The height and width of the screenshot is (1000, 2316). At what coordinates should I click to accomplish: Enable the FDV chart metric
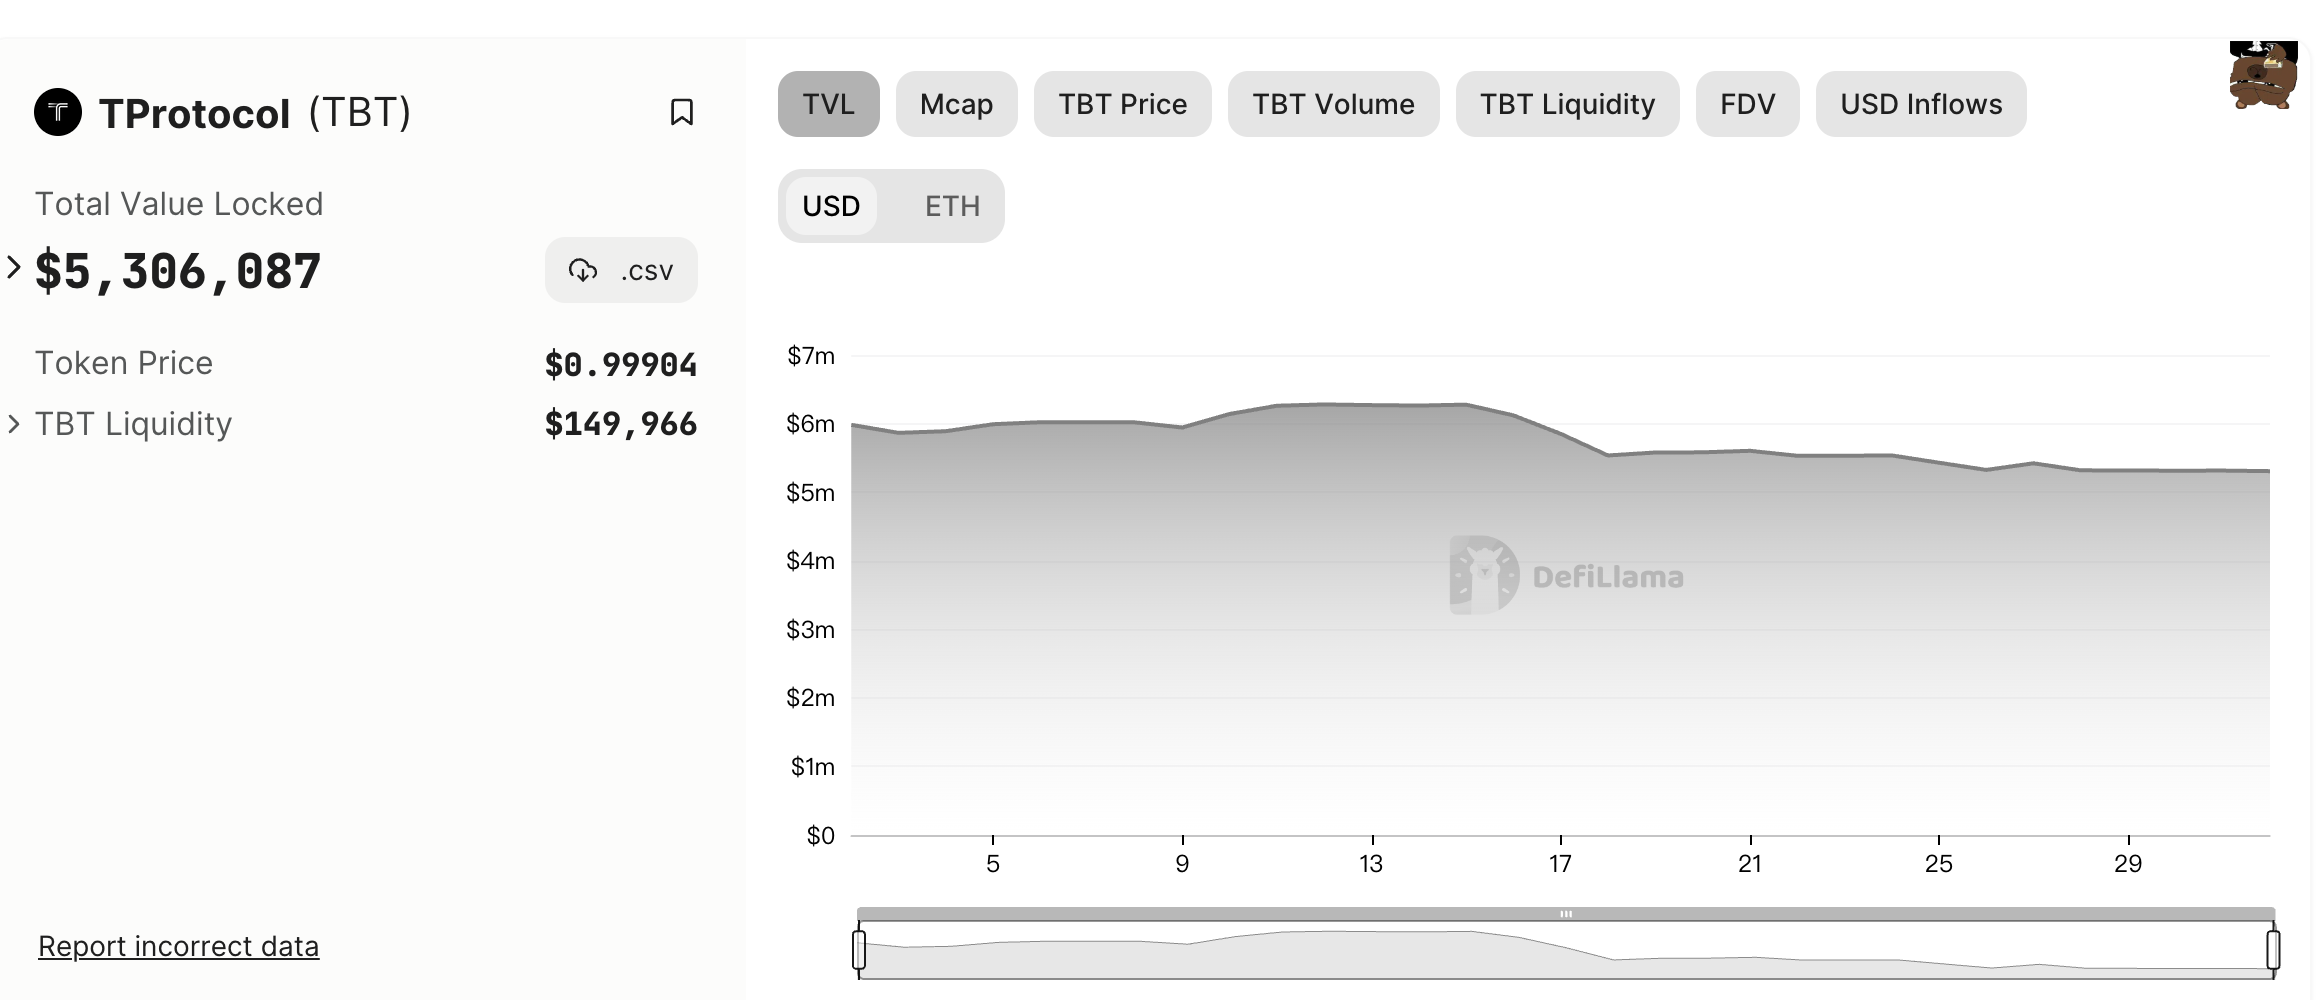1747,104
